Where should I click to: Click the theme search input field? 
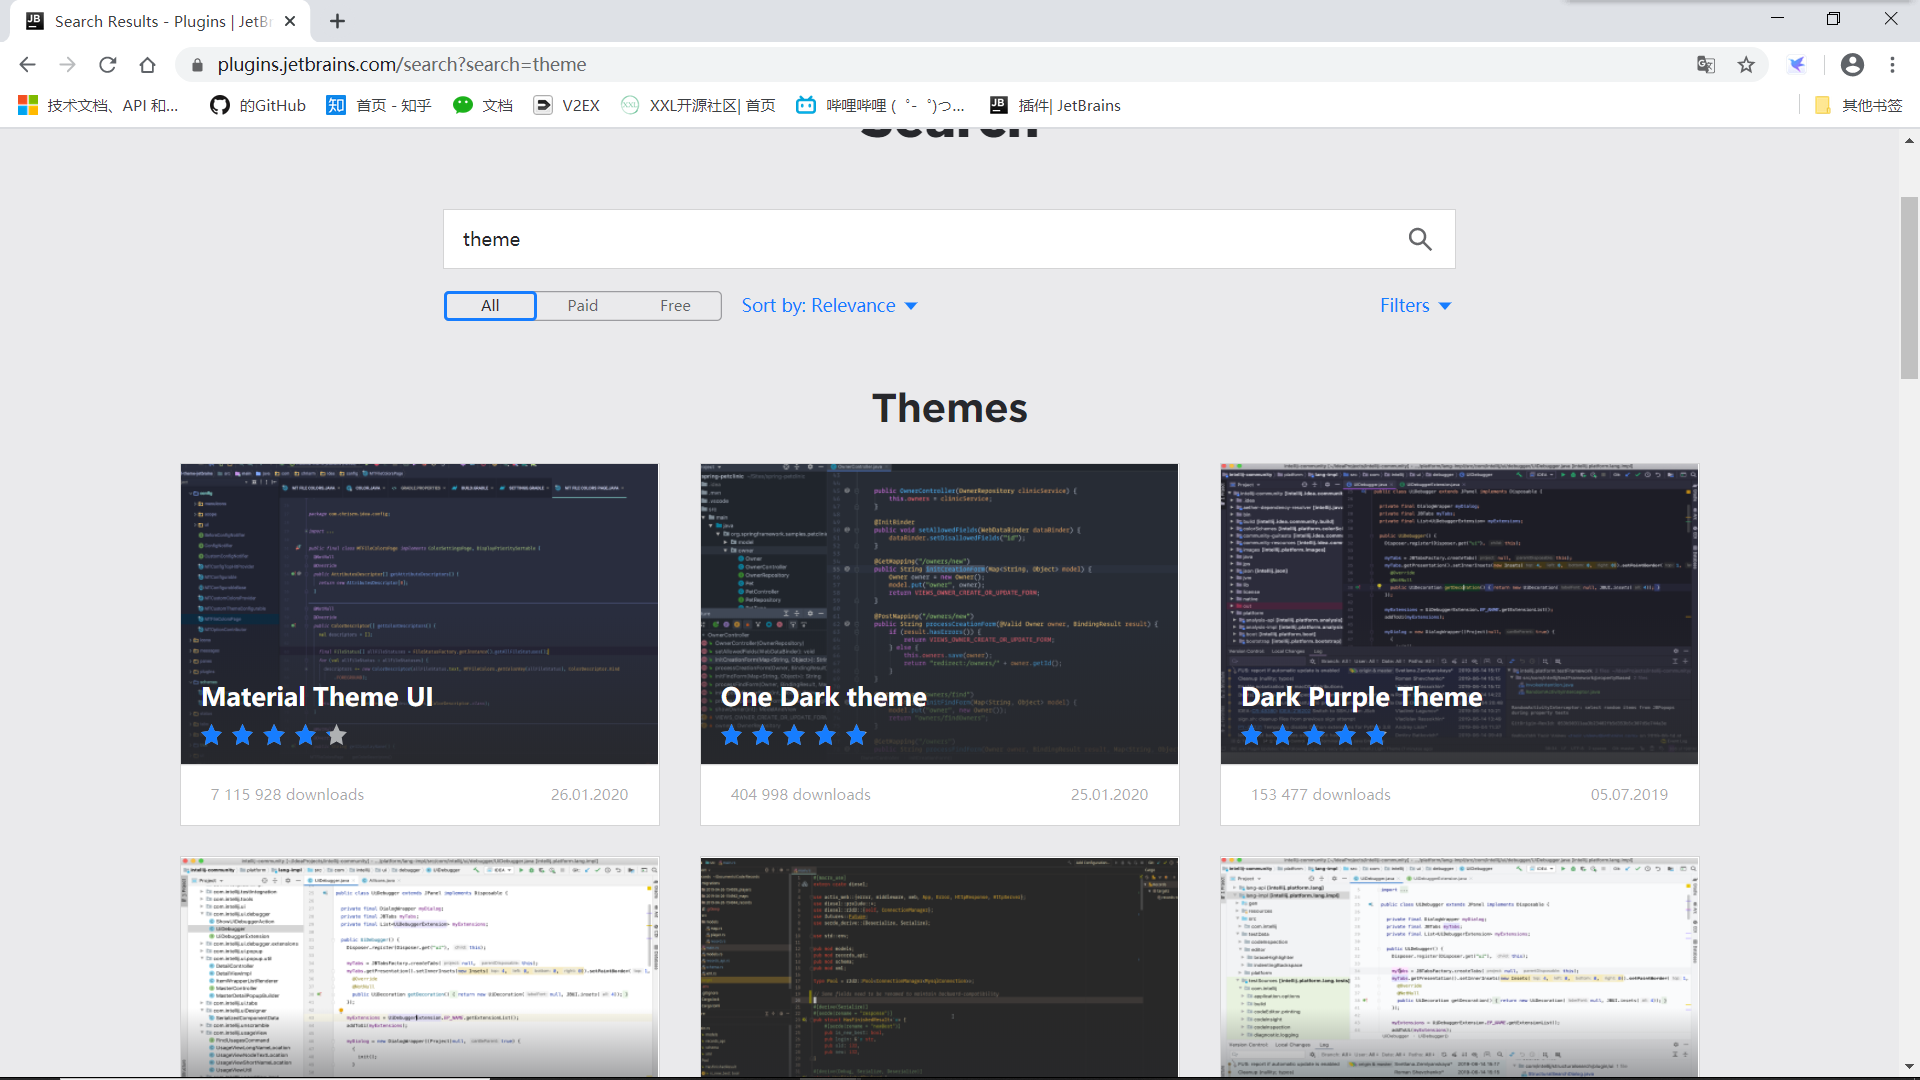click(x=920, y=239)
